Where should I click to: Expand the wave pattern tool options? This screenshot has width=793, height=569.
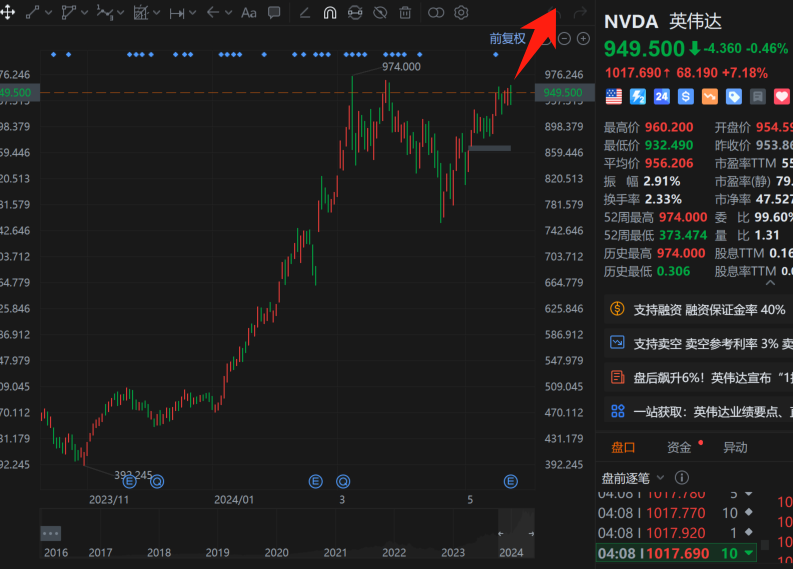click(120, 13)
